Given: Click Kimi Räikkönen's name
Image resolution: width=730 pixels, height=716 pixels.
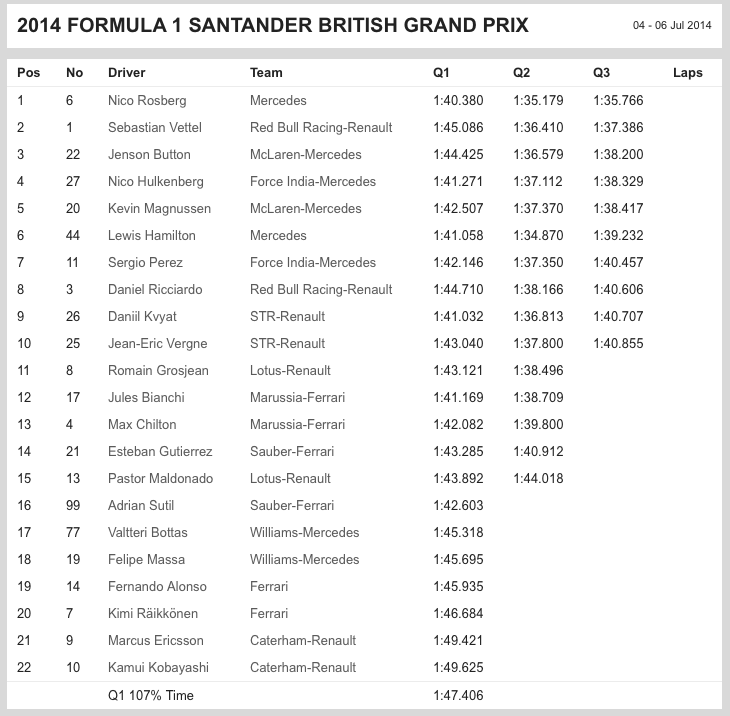Looking at the screenshot, I should [152, 614].
